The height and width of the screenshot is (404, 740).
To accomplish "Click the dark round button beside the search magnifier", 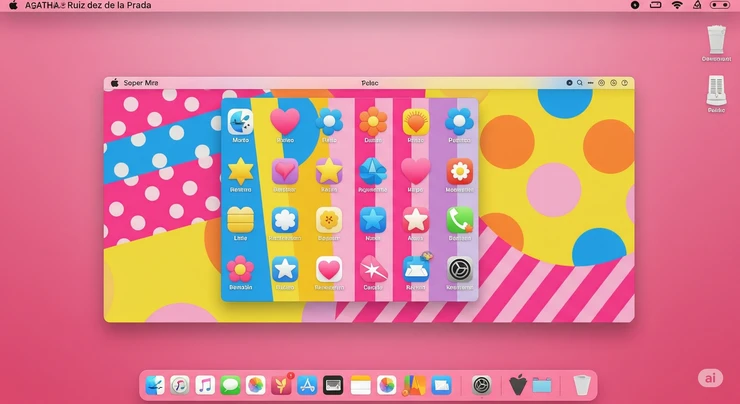I will [x=569, y=83].
